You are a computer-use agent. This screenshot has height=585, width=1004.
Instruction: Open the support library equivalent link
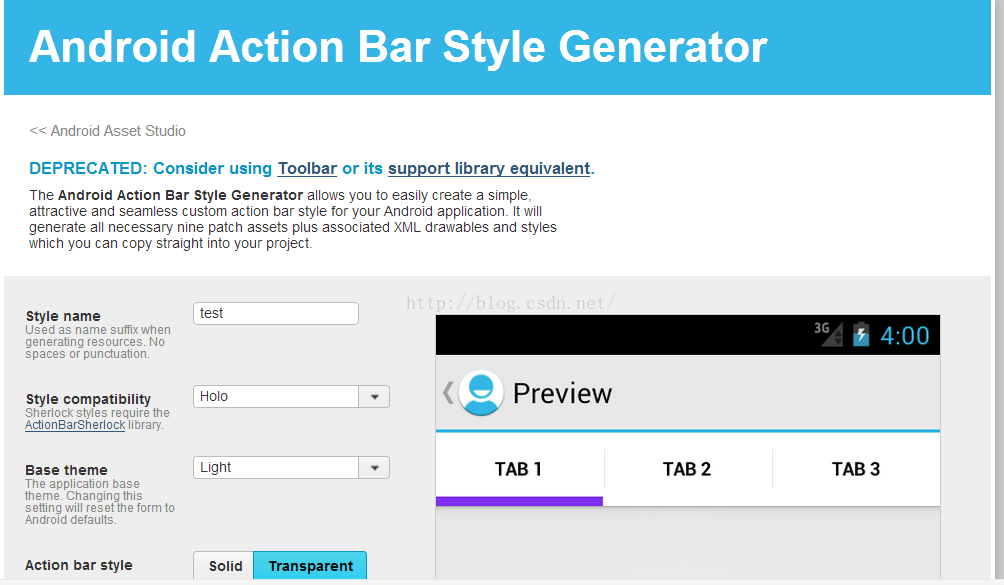[x=489, y=168]
